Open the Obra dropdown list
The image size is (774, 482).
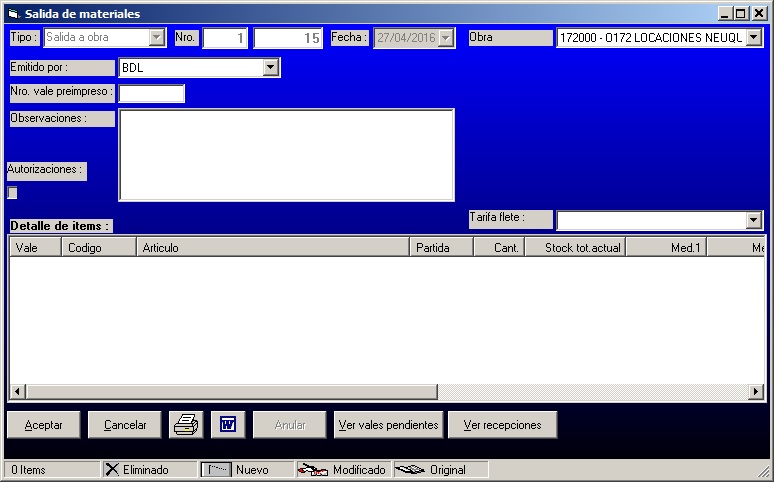click(754, 38)
